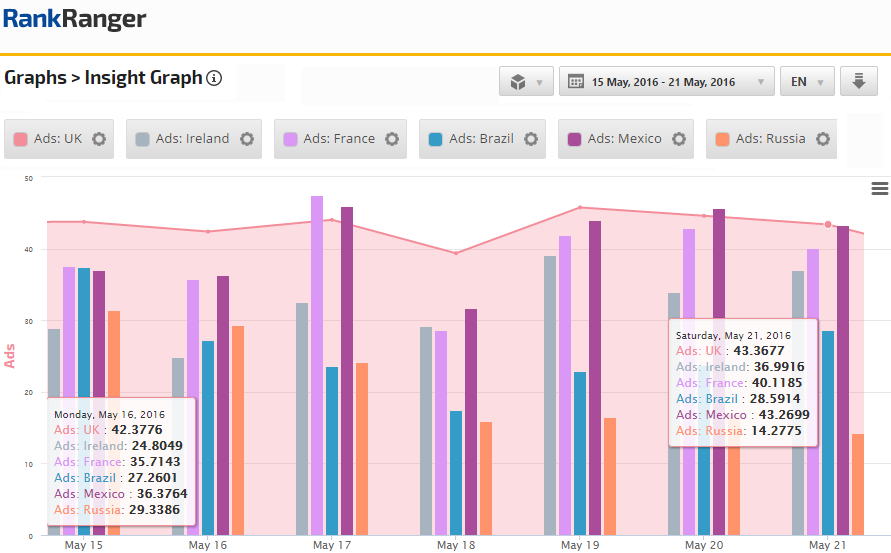This screenshot has height=553, width=891.
Task: Open the chart hamburger menu
Action: pos(879,188)
